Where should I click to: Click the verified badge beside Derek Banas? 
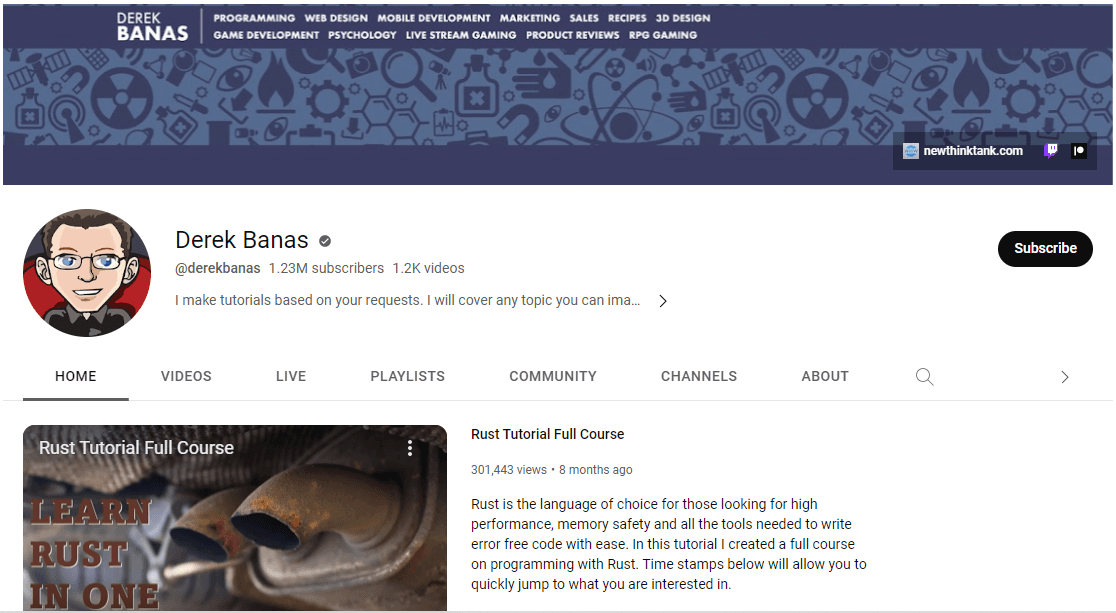(325, 241)
